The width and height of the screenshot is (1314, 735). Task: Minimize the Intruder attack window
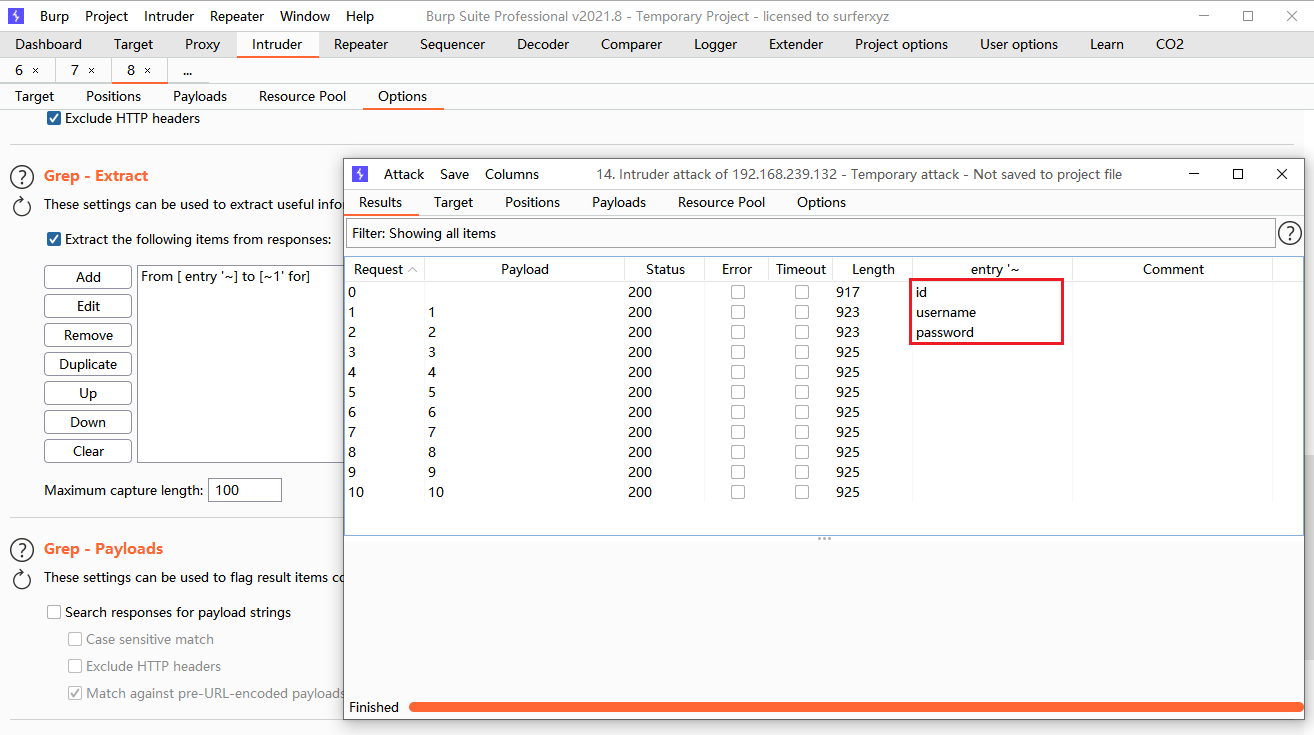[1194, 174]
